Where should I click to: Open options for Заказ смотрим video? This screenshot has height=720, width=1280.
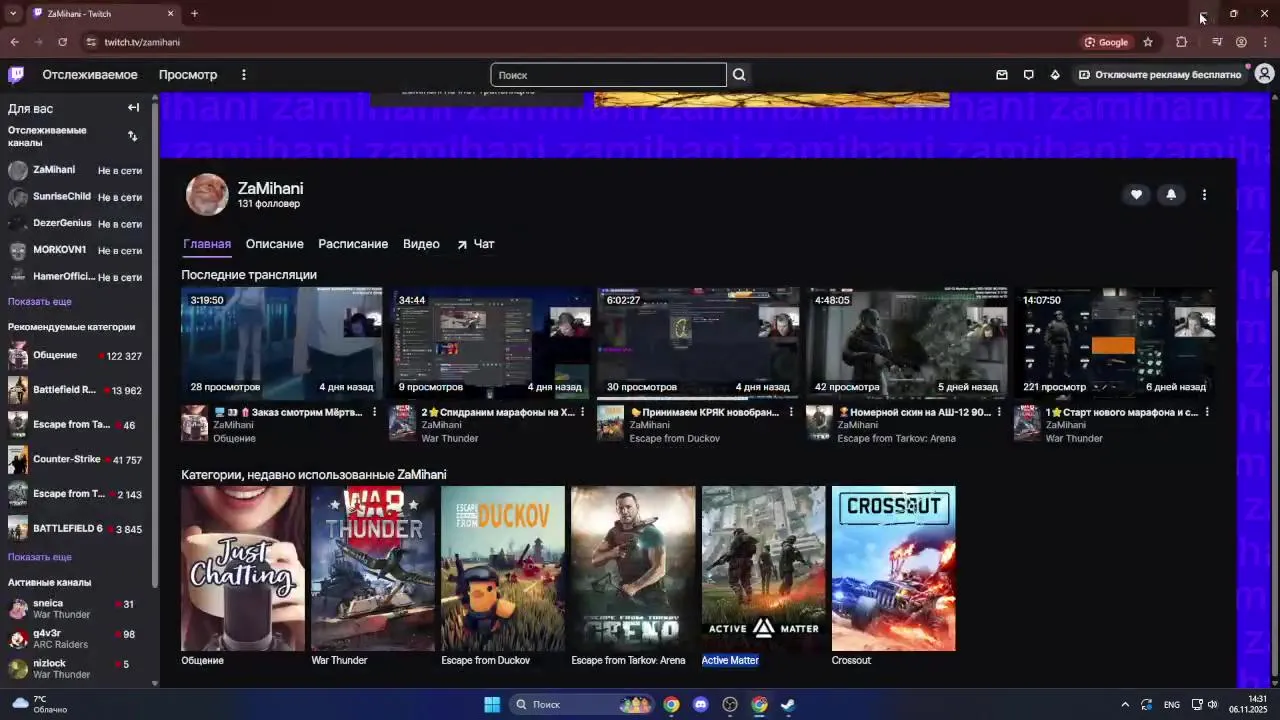375,412
